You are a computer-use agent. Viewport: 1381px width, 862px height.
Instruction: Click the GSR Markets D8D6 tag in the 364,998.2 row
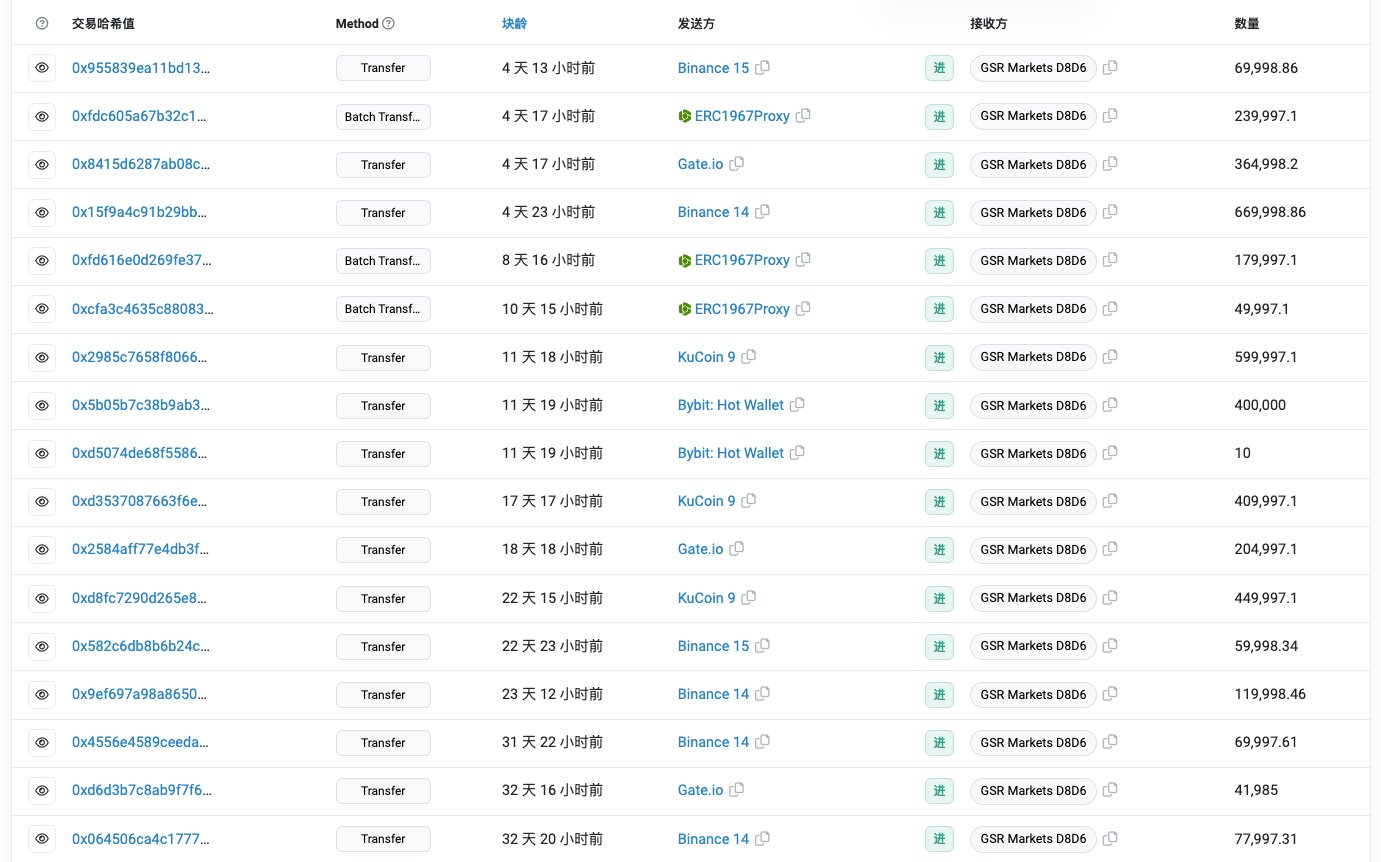1033,164
